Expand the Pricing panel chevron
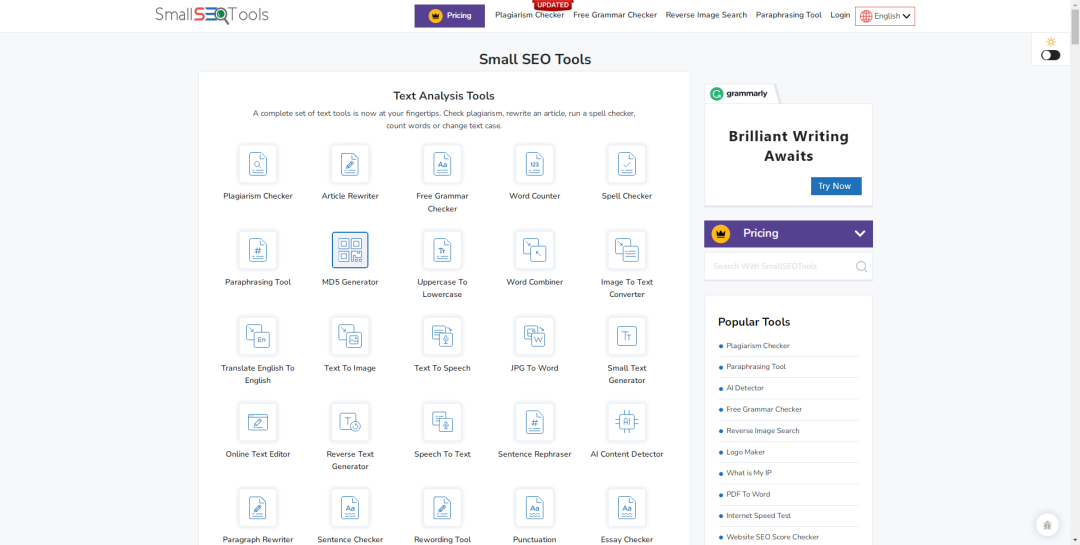 click(x=859, y=234)
